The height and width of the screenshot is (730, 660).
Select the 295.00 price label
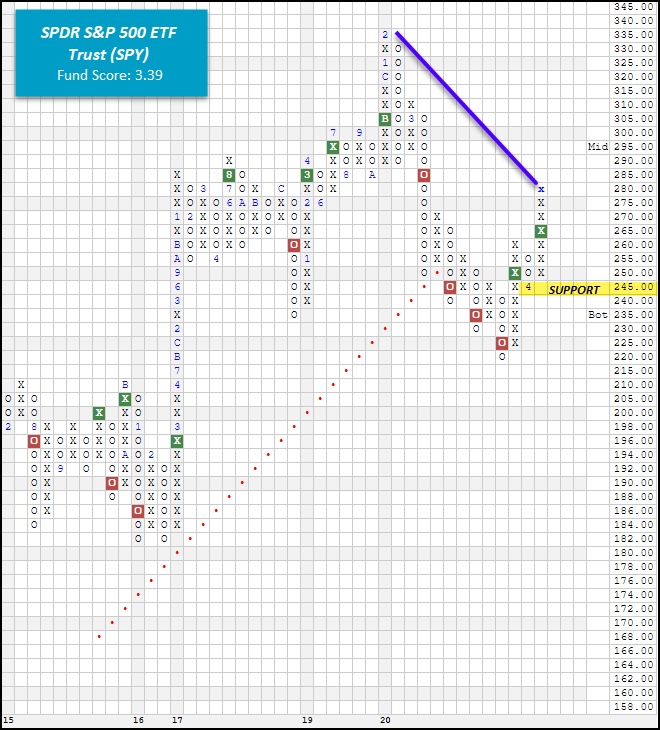coord(633,147)
